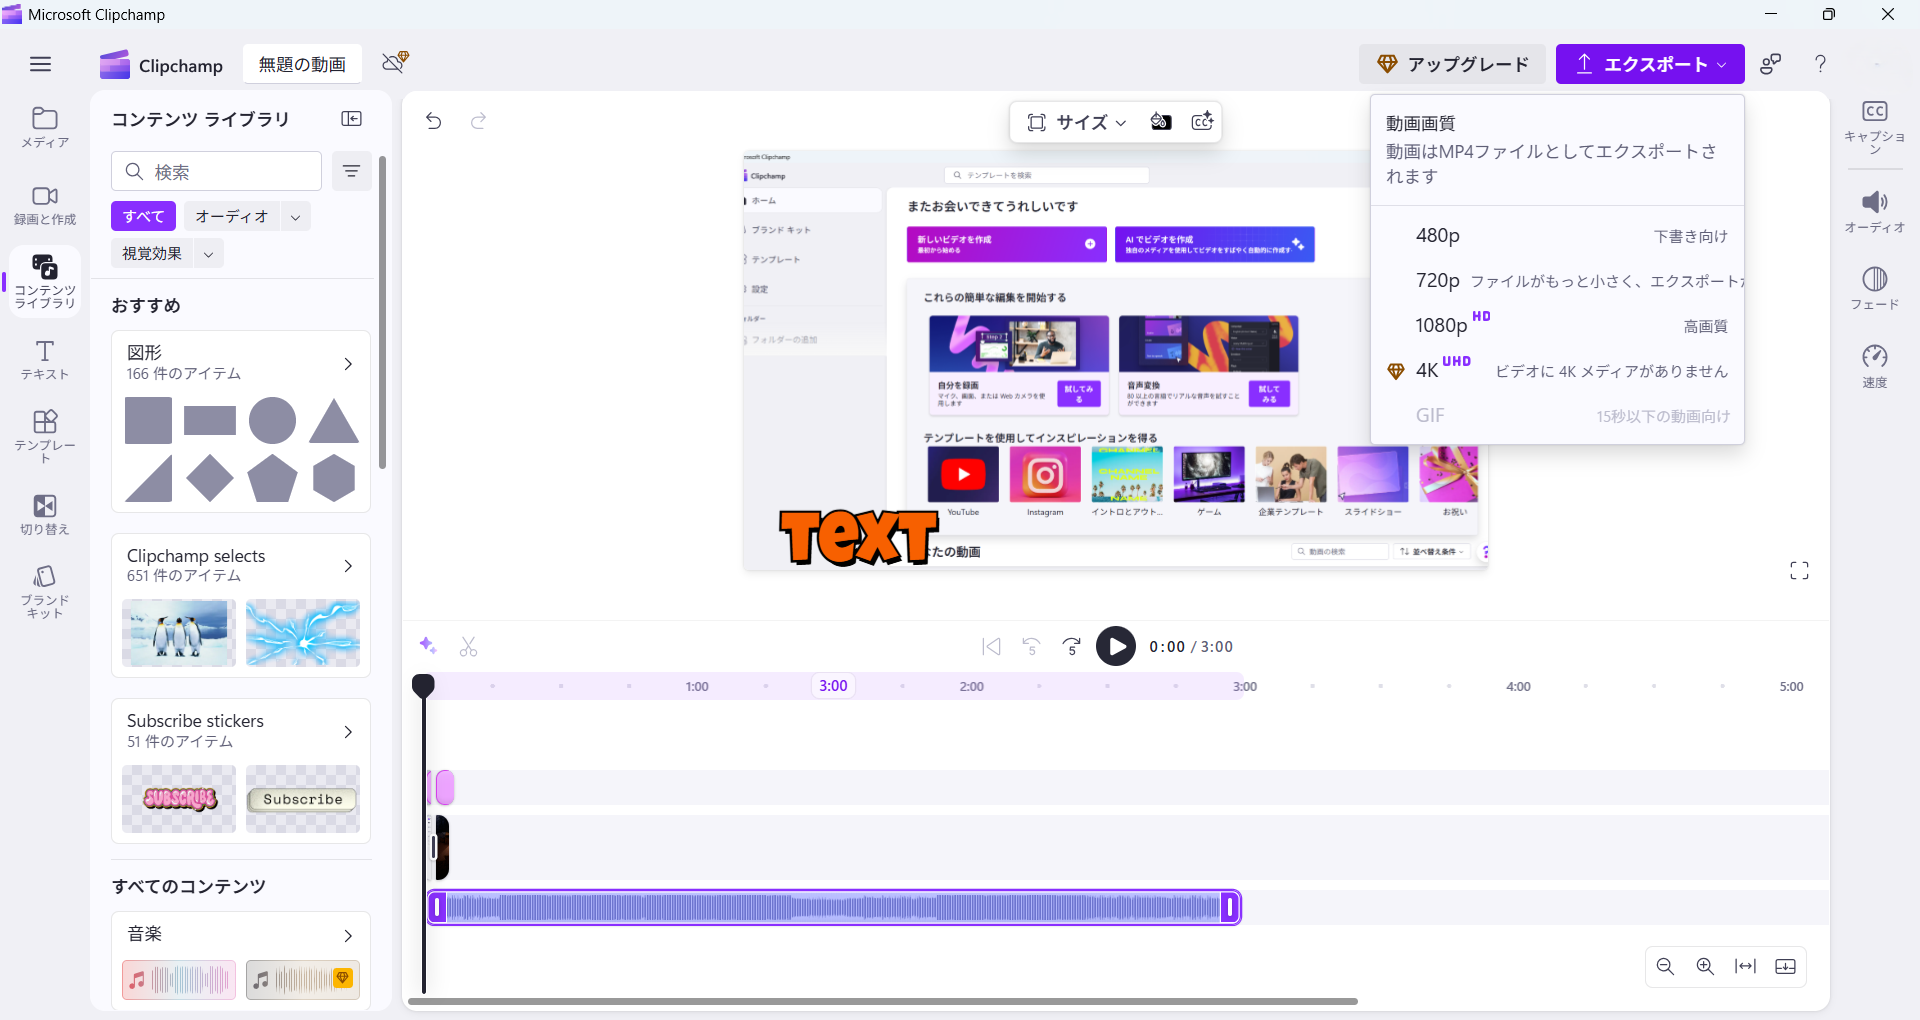
Task: Rewind five seconds
Action: click(x=1031, y=647)
